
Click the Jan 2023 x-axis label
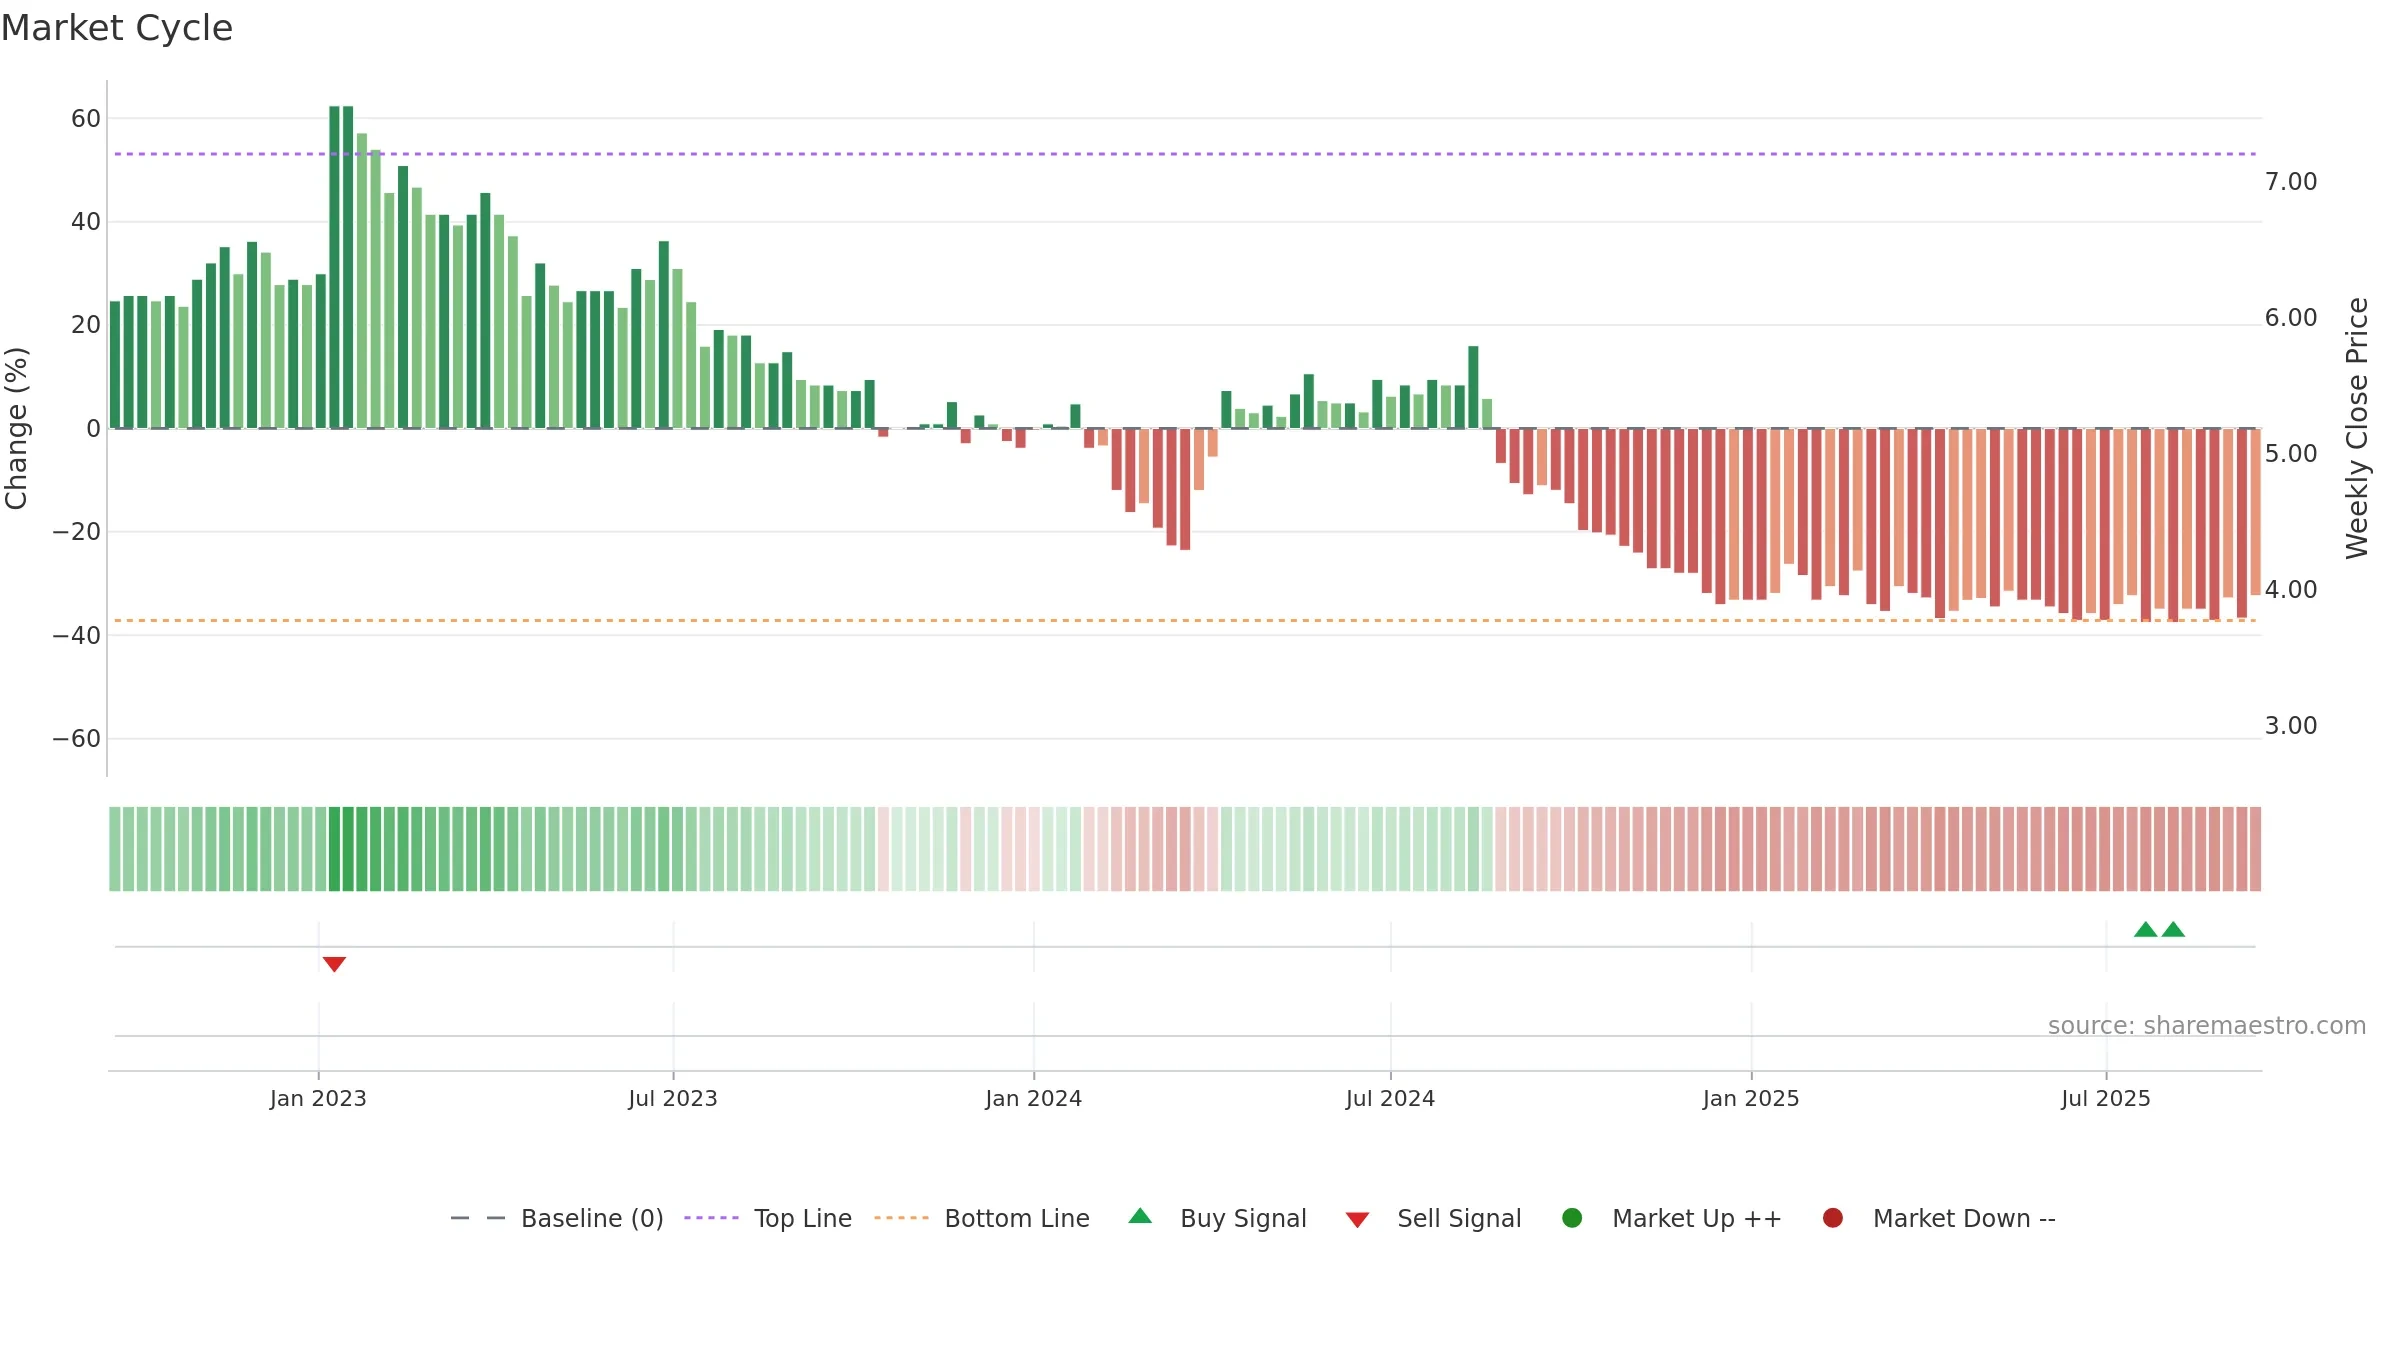318,1098
